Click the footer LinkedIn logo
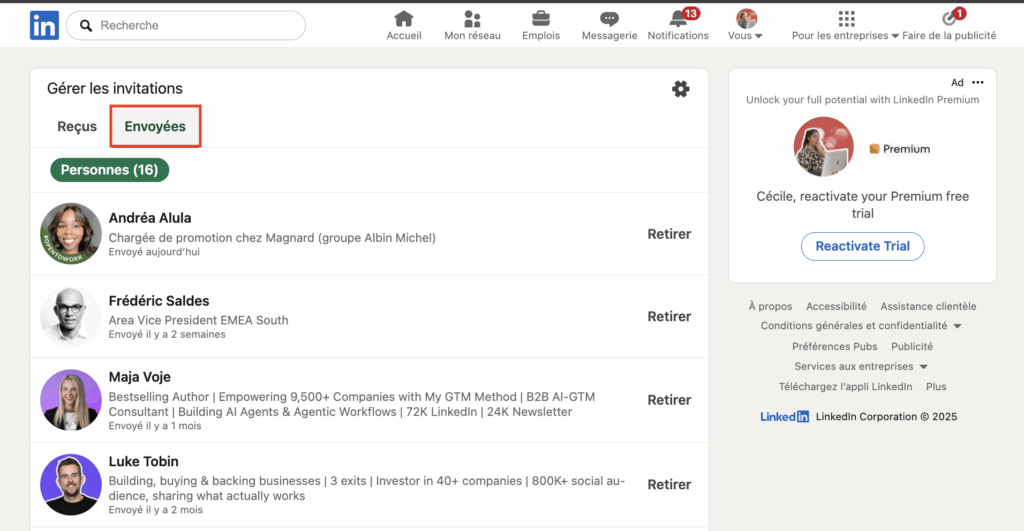 click(x=784, y=417)
